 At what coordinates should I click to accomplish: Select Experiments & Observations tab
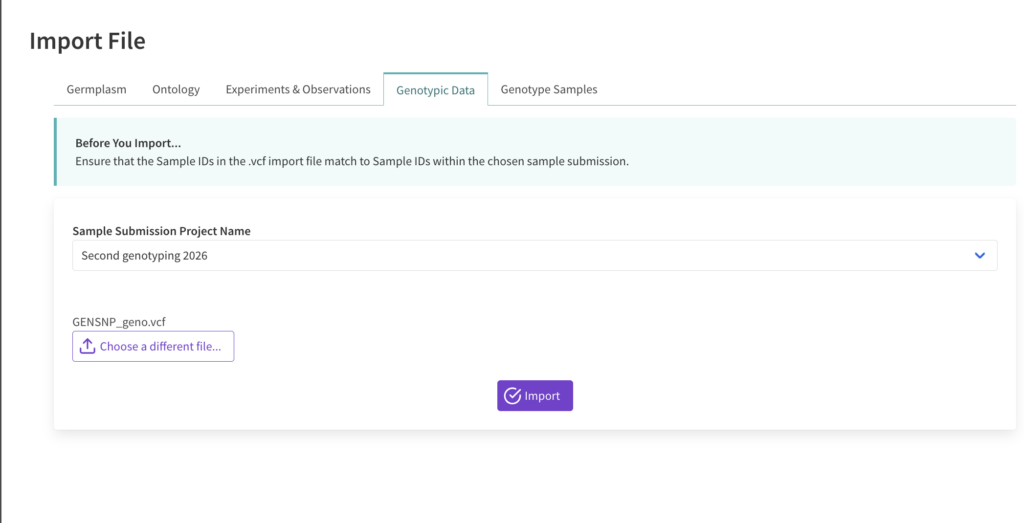coord(298,89)
